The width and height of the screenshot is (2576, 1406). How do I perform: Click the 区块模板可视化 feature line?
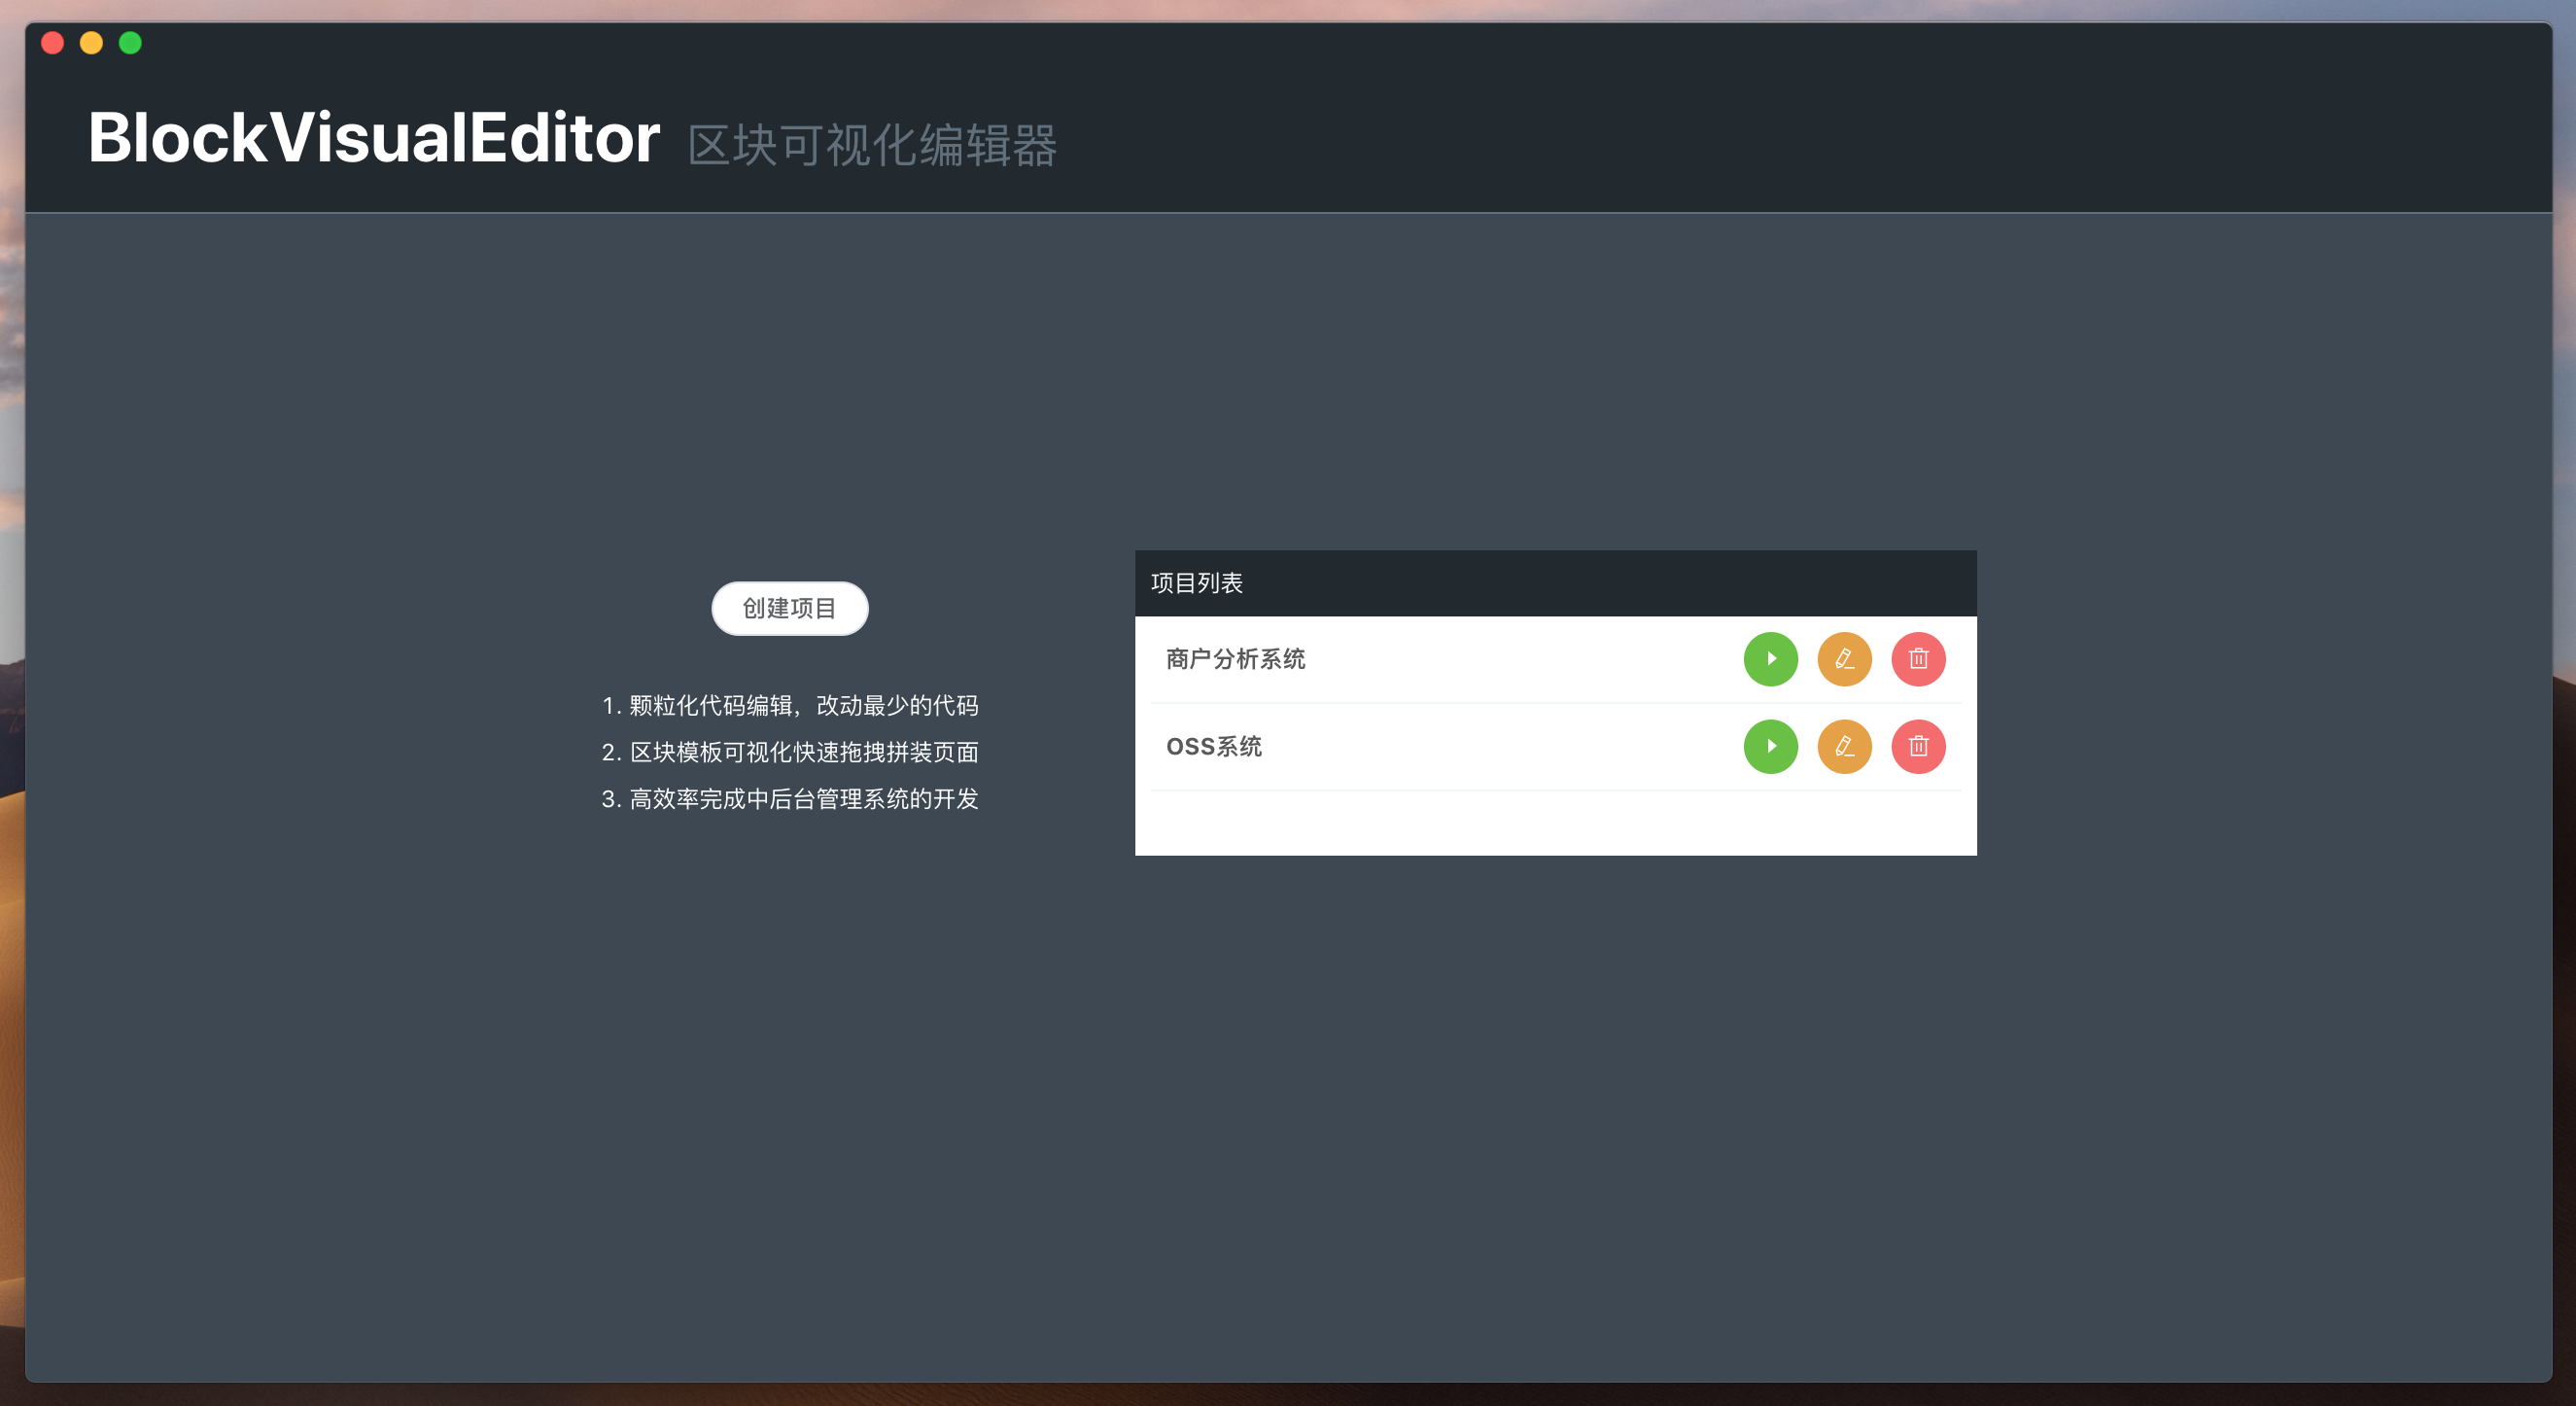tap(789, 752)
